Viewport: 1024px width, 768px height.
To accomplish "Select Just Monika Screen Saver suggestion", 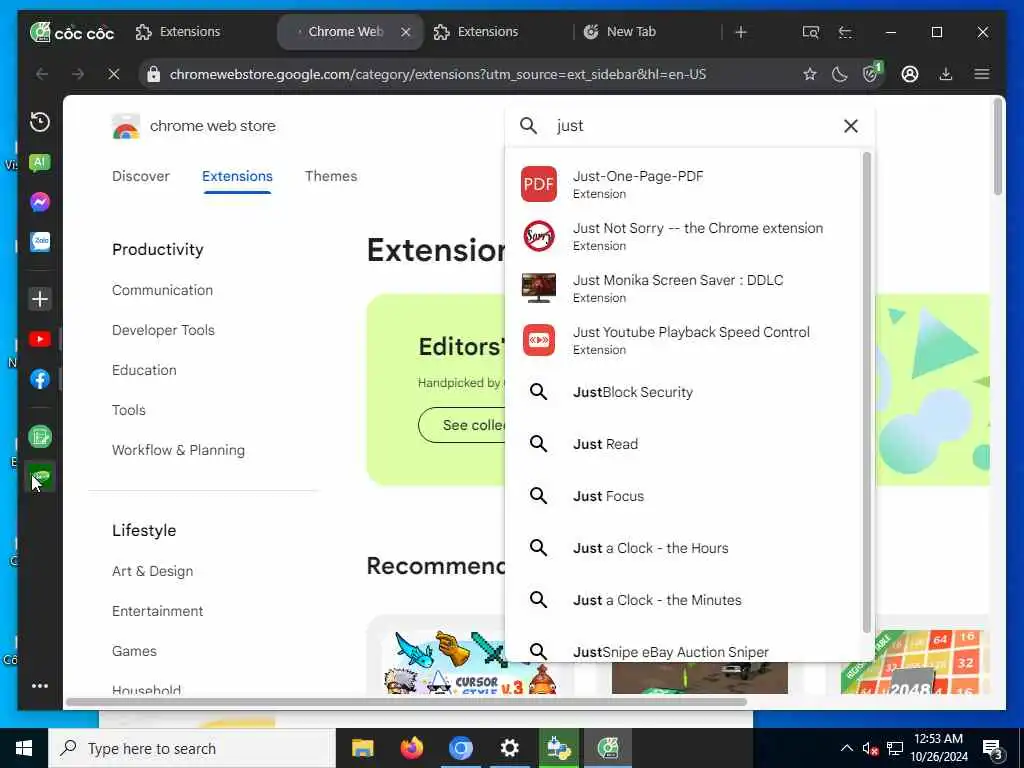I will click(x=684, y=288).
